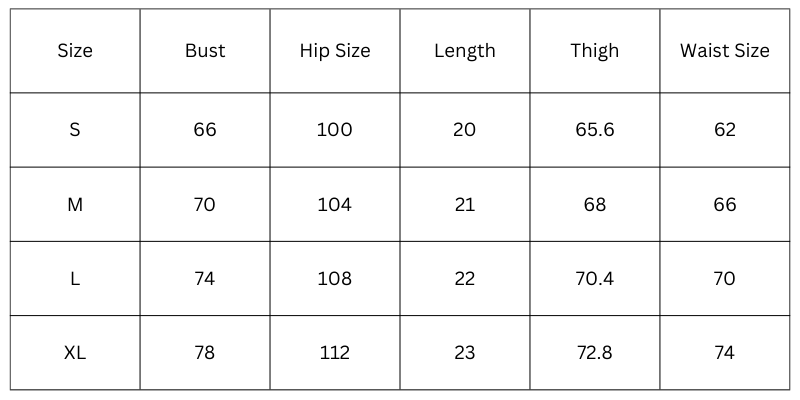
Task: Select the Waist Size header
Action: click(724, 51)
